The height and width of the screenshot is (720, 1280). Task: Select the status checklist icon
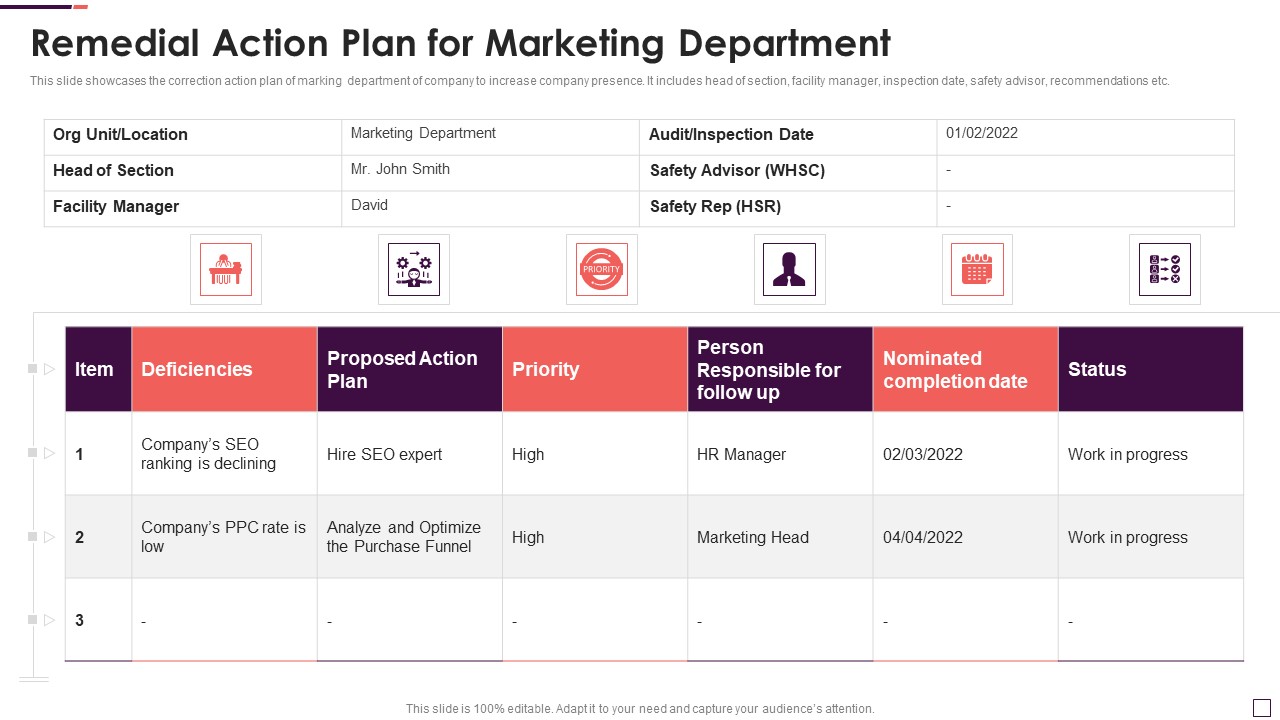pyautogui.click(x=1165, y=269)
